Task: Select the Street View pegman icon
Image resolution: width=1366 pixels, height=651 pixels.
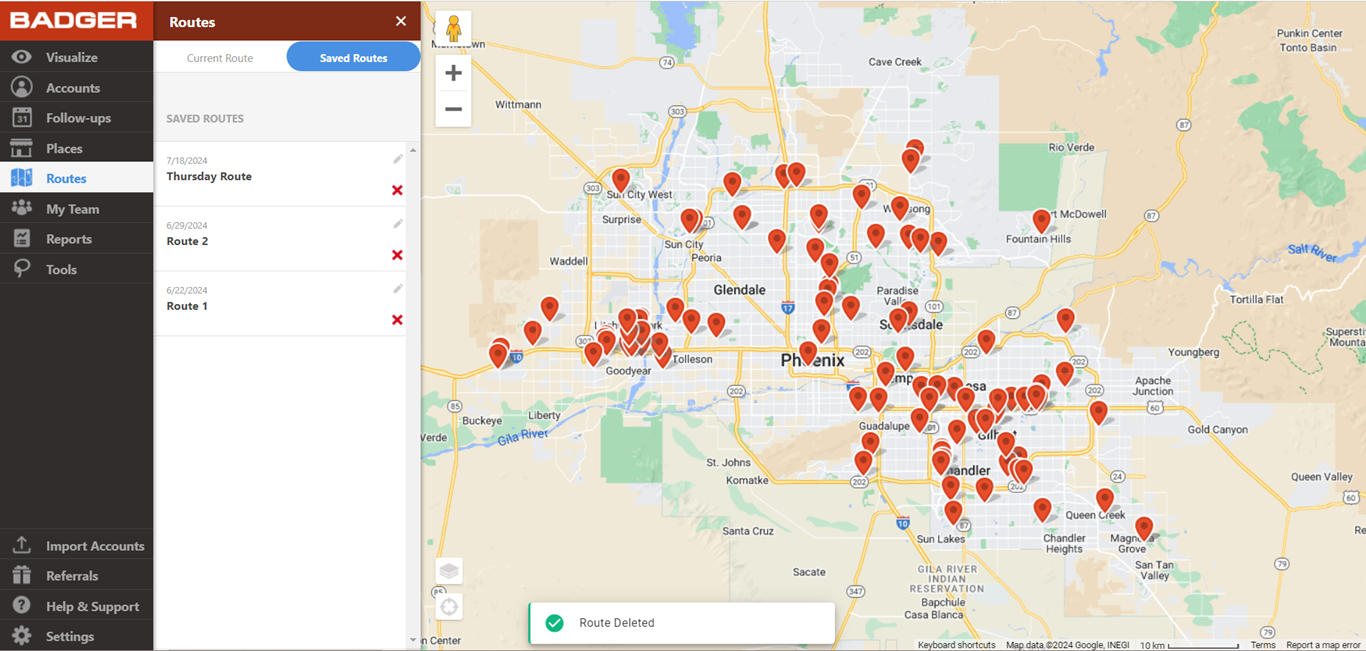Action: [454, 28]
